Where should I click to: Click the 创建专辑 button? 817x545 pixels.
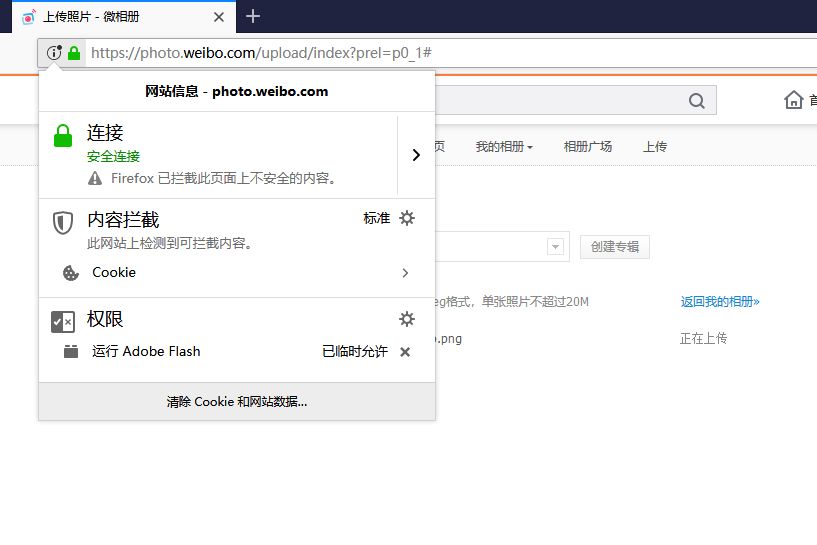(x=615, y=246)
